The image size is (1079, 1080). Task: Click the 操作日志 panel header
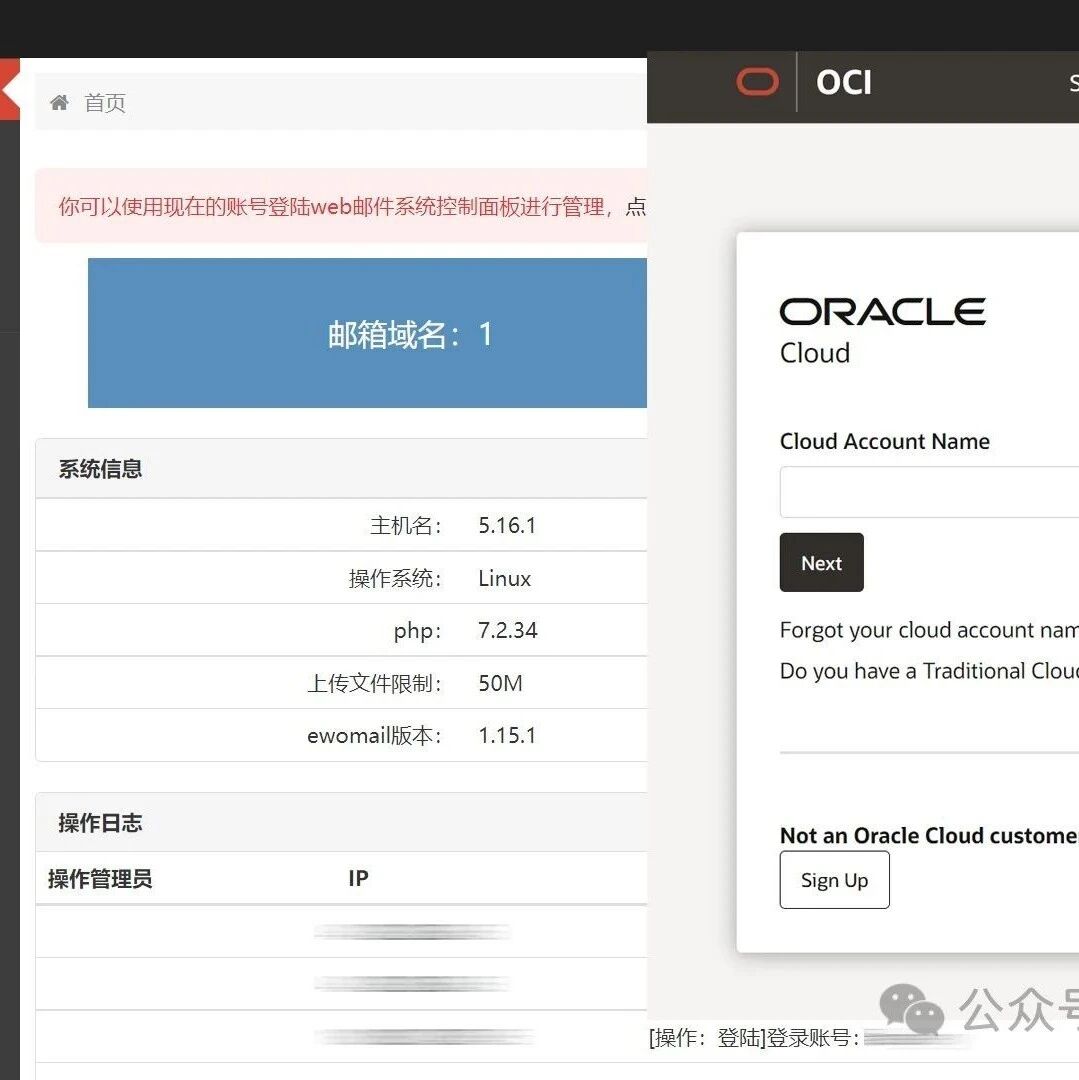(x=341, y=822)
